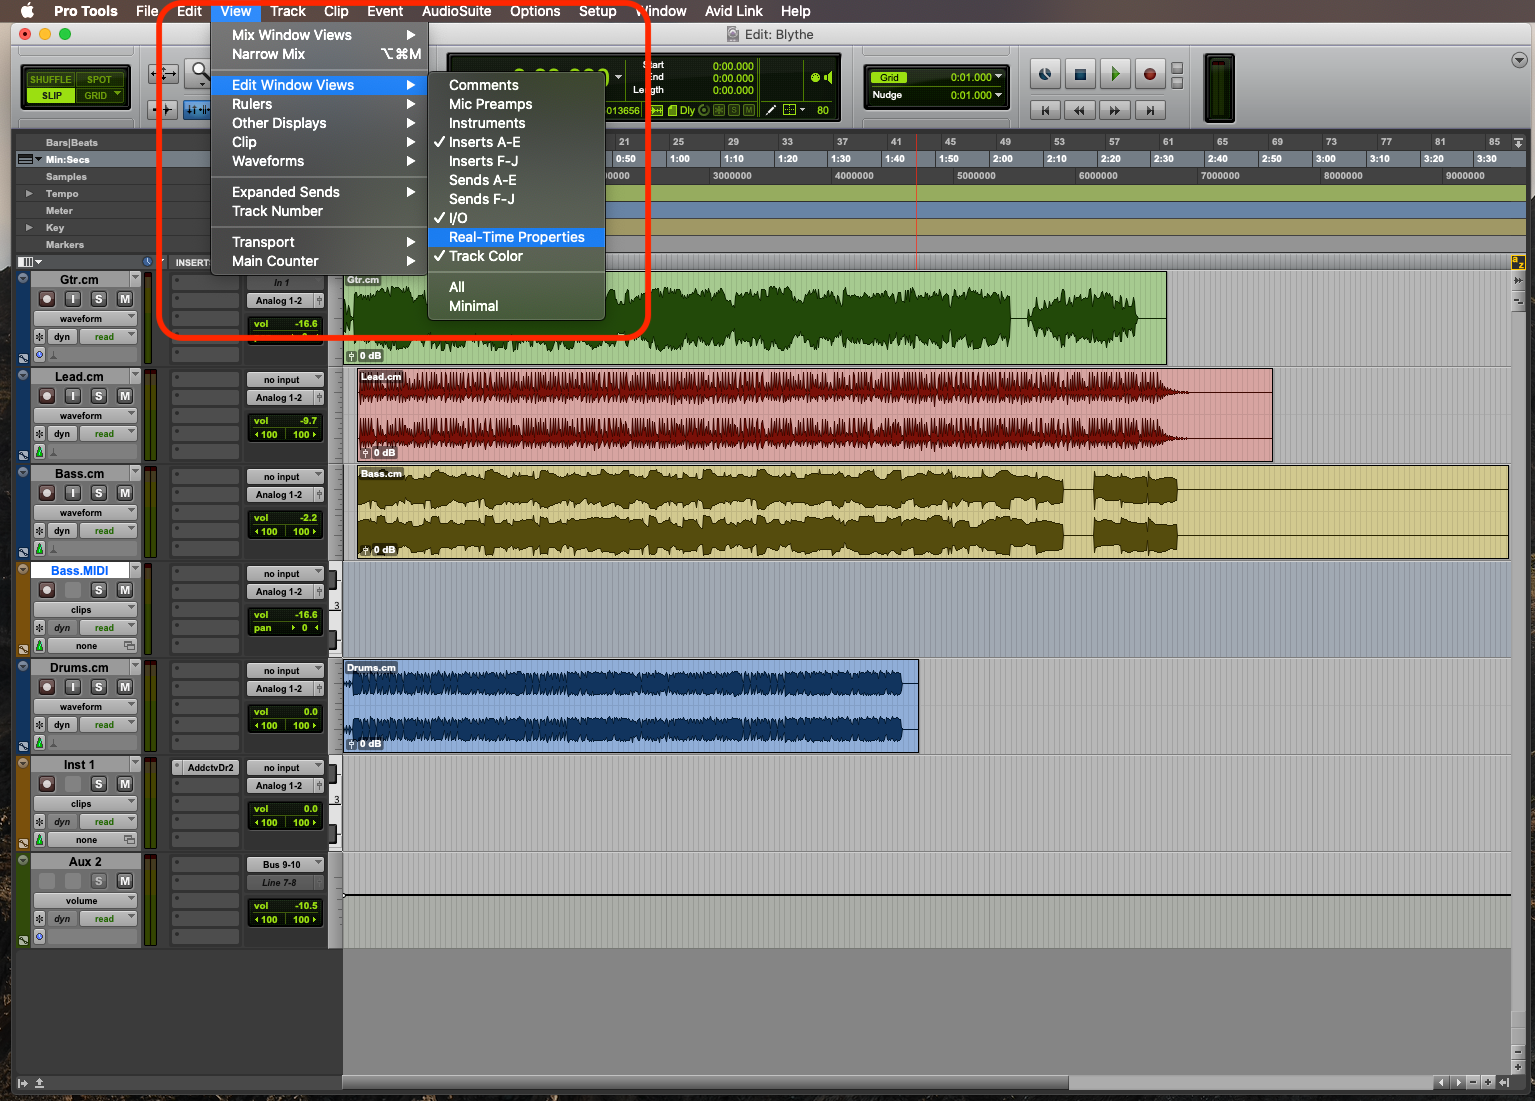The width and height of the screenshot is (1535, 1101).
Task: Expand the Key ruler
Action: 29,228
